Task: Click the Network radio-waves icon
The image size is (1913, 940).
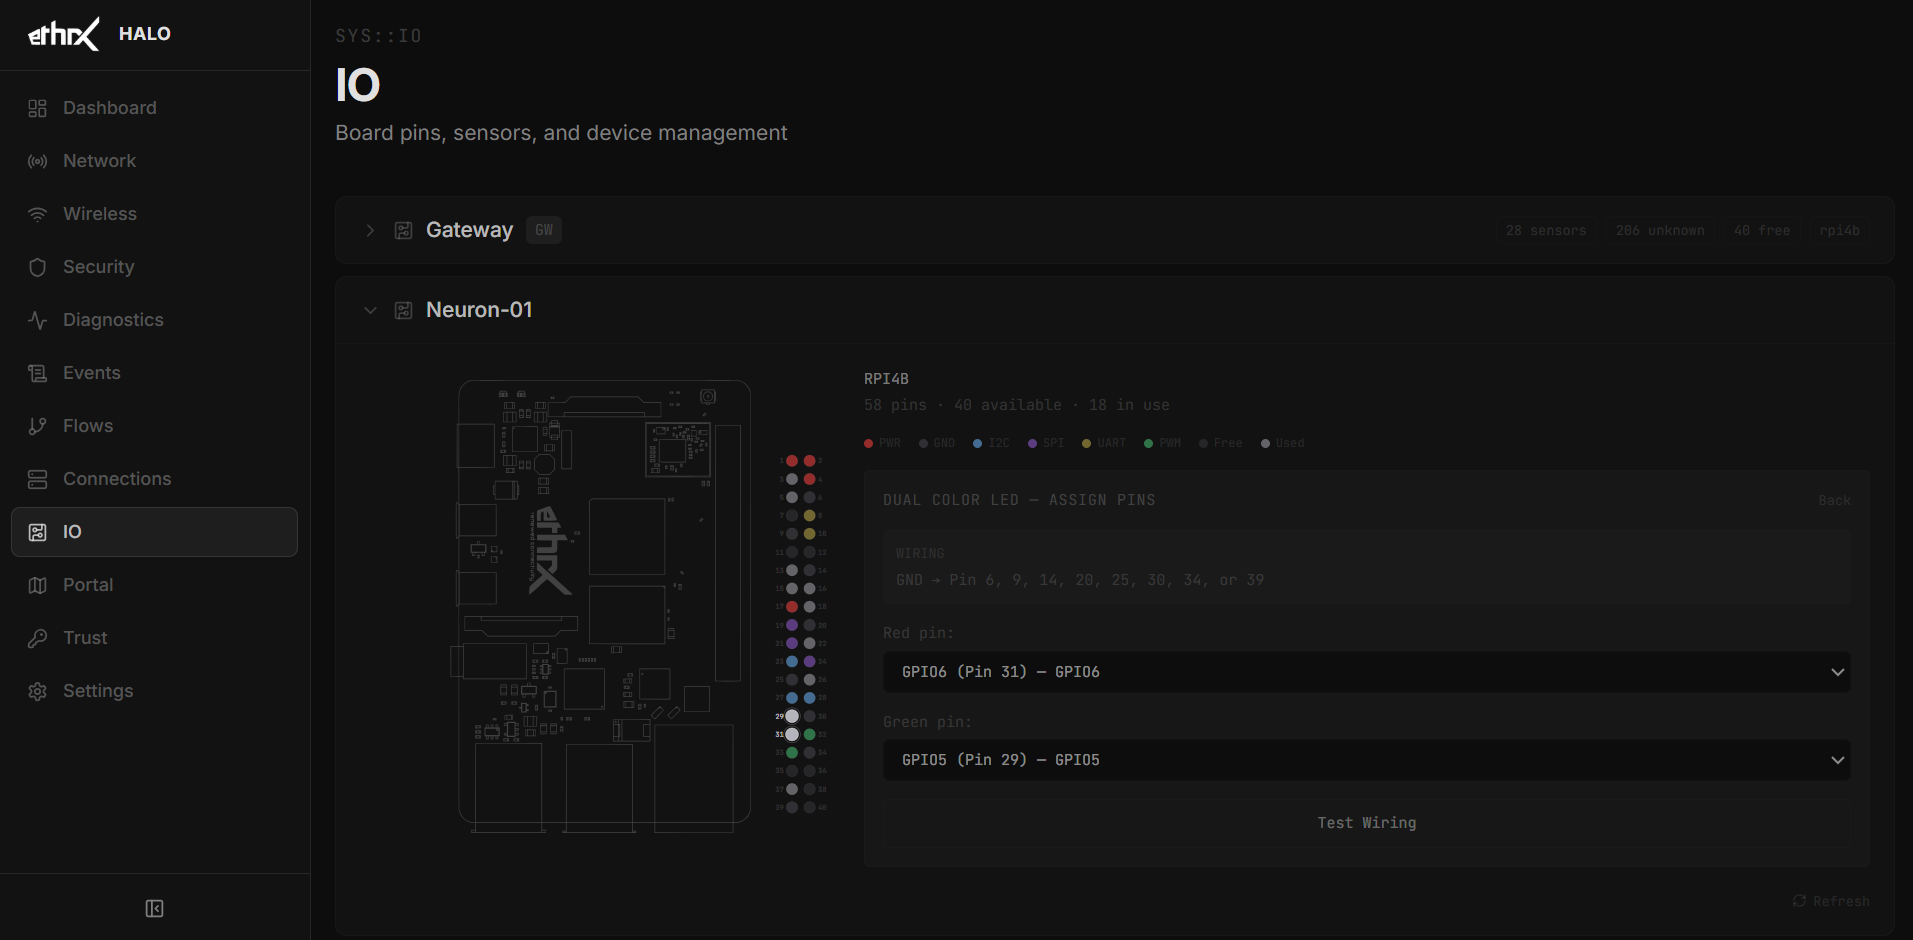Action: point(37,161)
